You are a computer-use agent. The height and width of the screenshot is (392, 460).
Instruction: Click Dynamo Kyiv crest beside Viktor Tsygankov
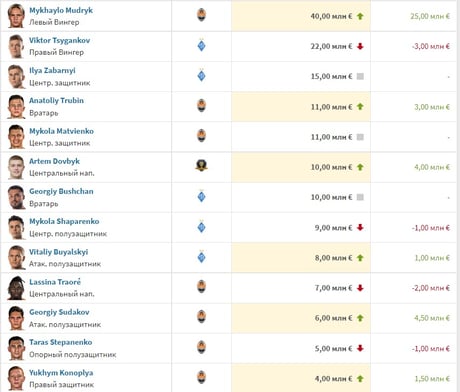coord(201,45)
